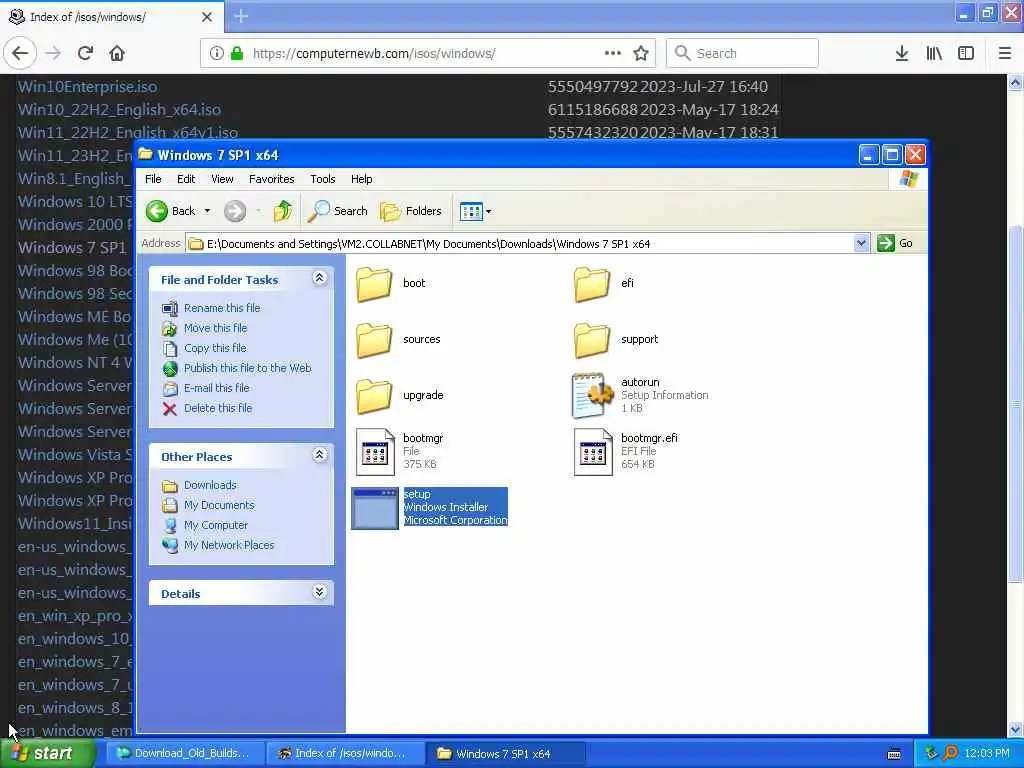Toggle Explorer Folders pane
The height and width of the screenshot is (768, 1024).
(x=411, y=211)
